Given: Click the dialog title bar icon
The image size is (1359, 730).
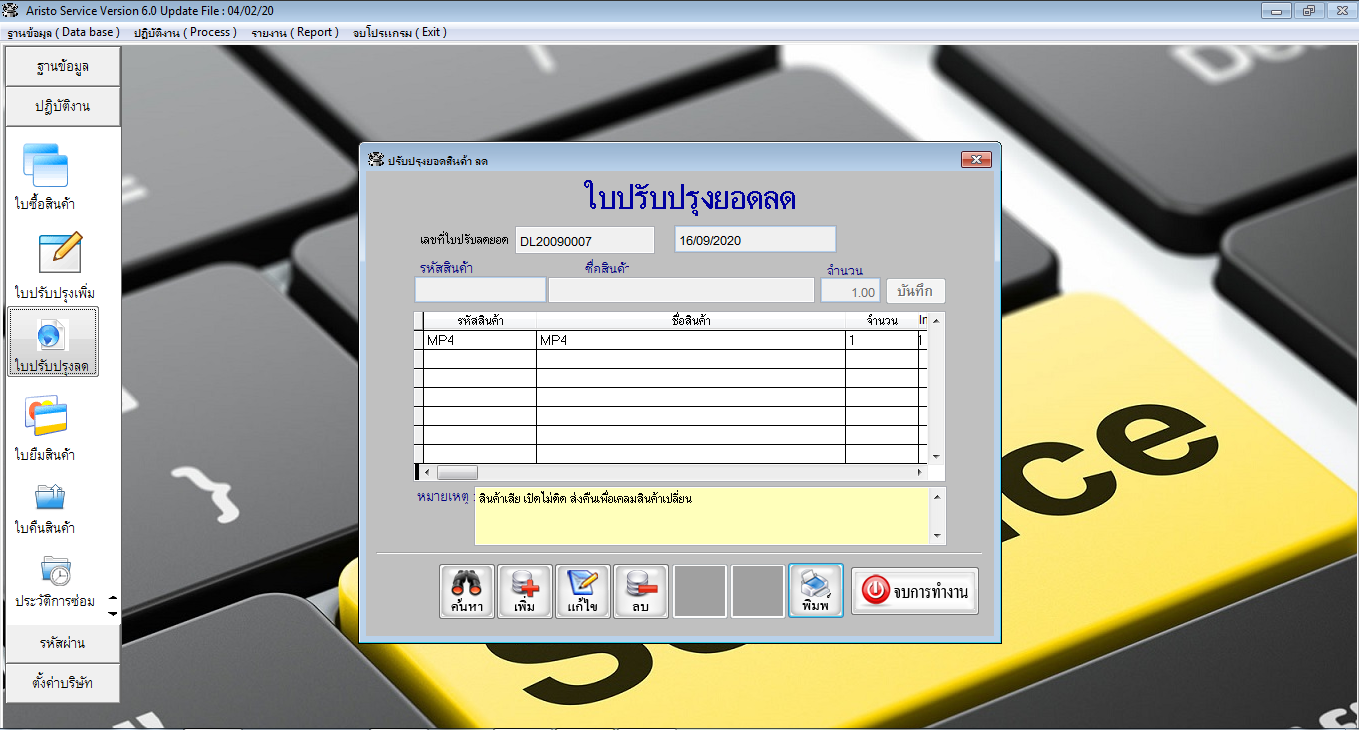Looking at the screenshot, I should pos(376,160).
